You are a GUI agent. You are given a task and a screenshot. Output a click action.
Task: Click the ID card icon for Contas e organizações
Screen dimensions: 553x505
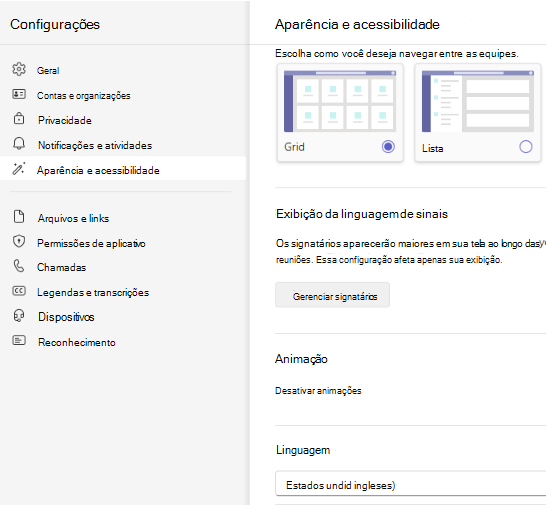click(x=19, y=94)
